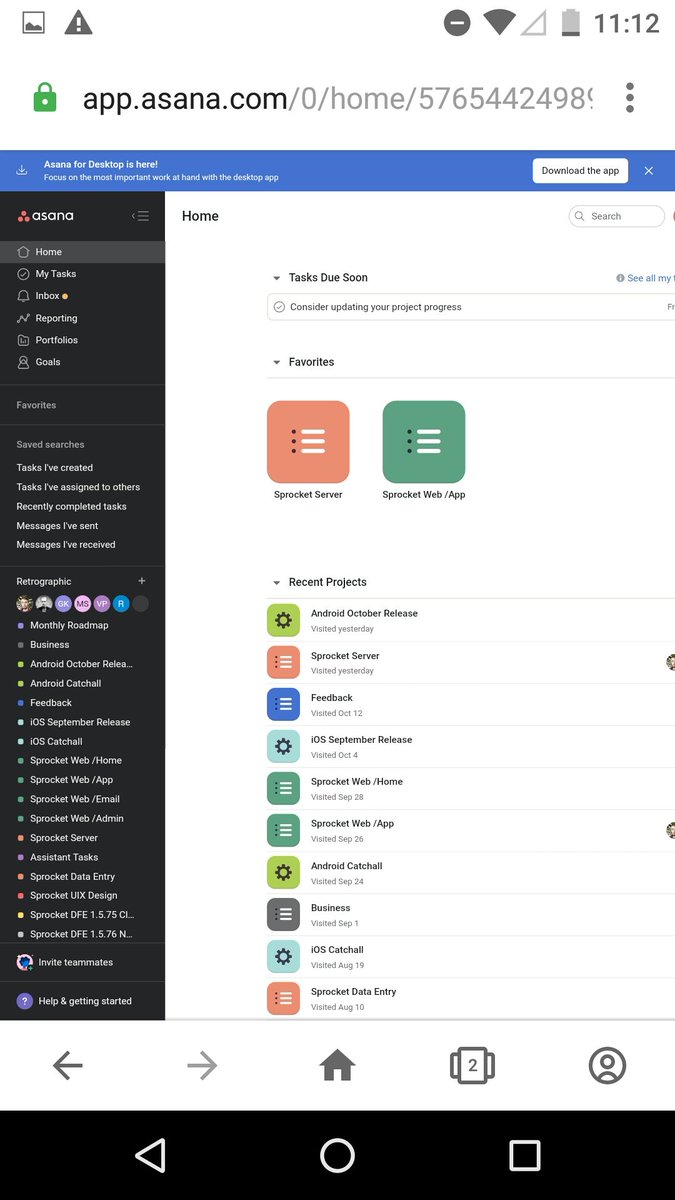Open 'Recently completed tasks' saved search

click(72, 507)
